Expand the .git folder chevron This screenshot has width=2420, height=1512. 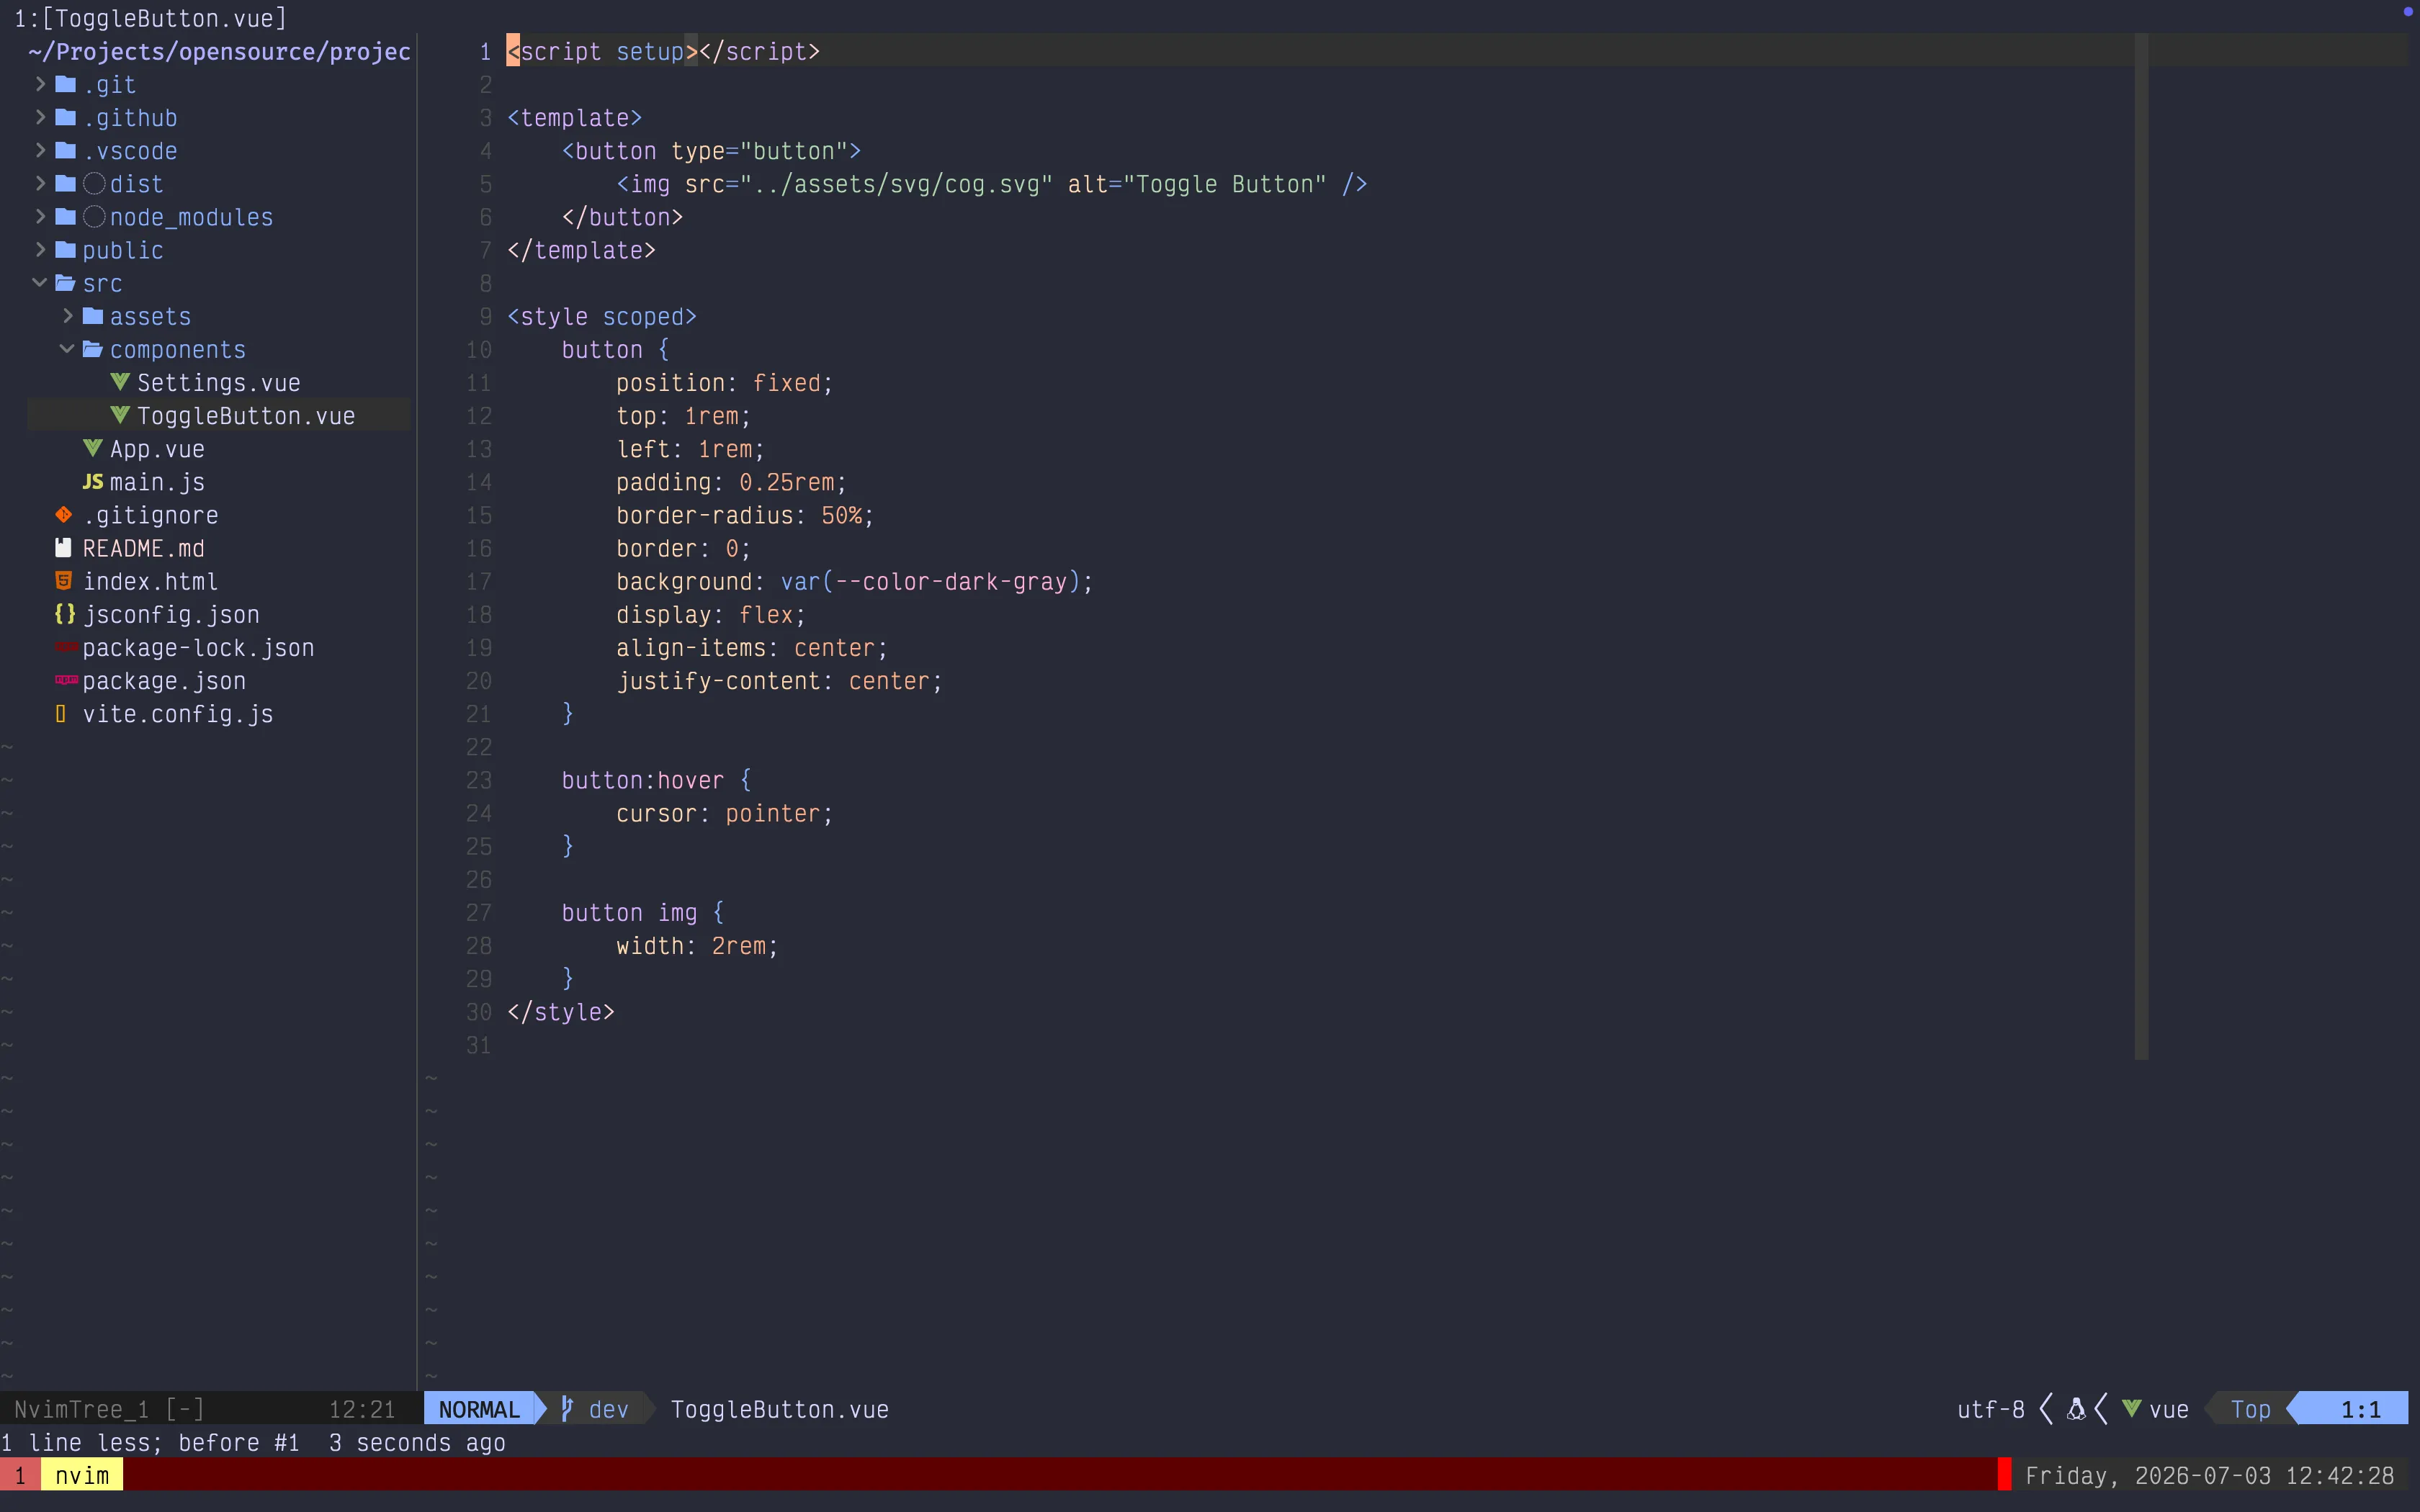click(x=40, y=84)
